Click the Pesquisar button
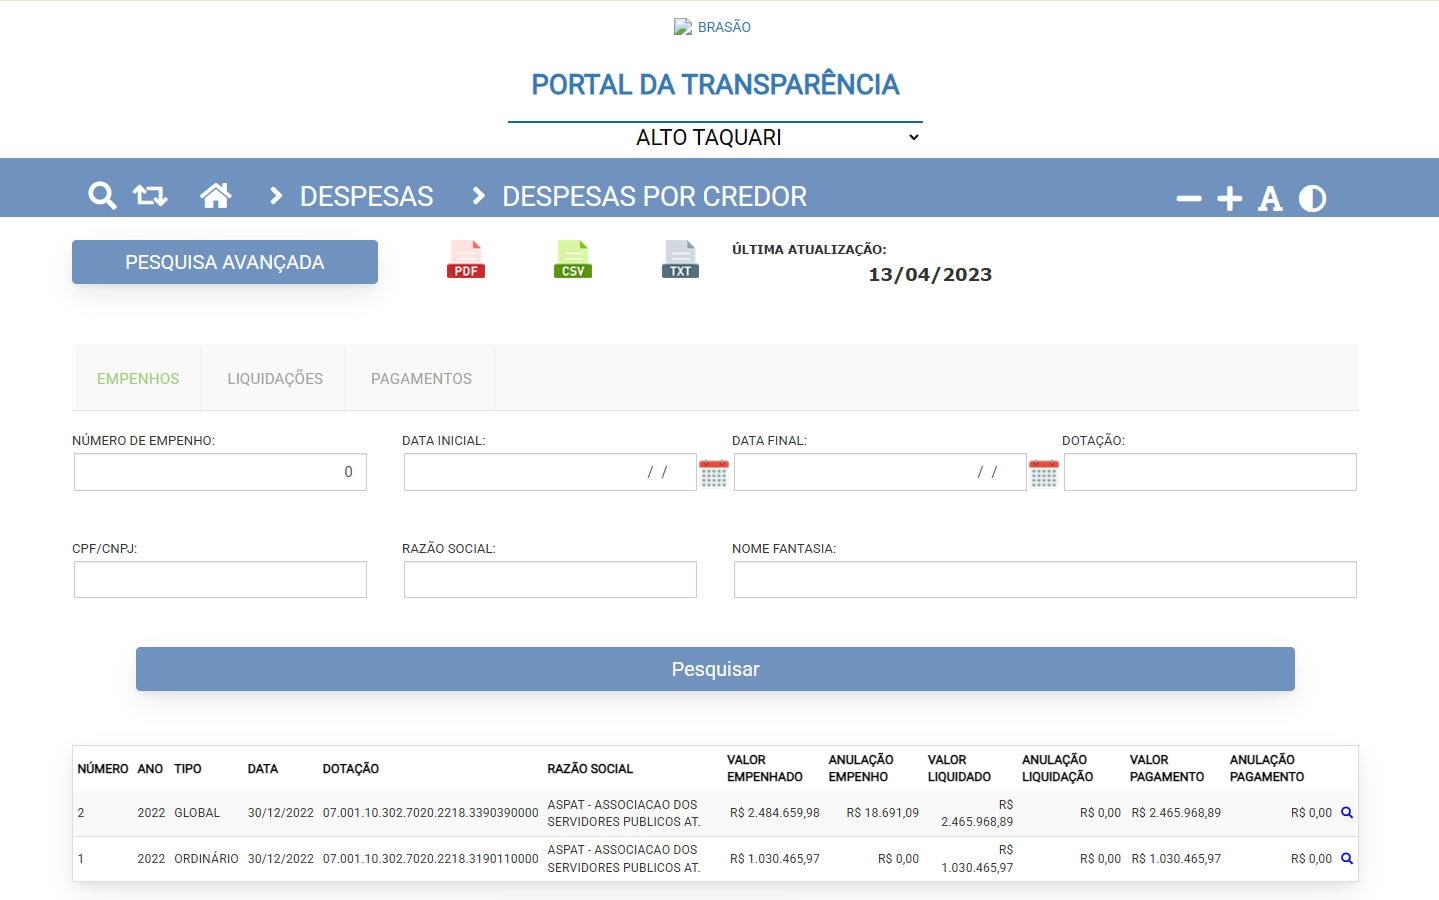 715,669
